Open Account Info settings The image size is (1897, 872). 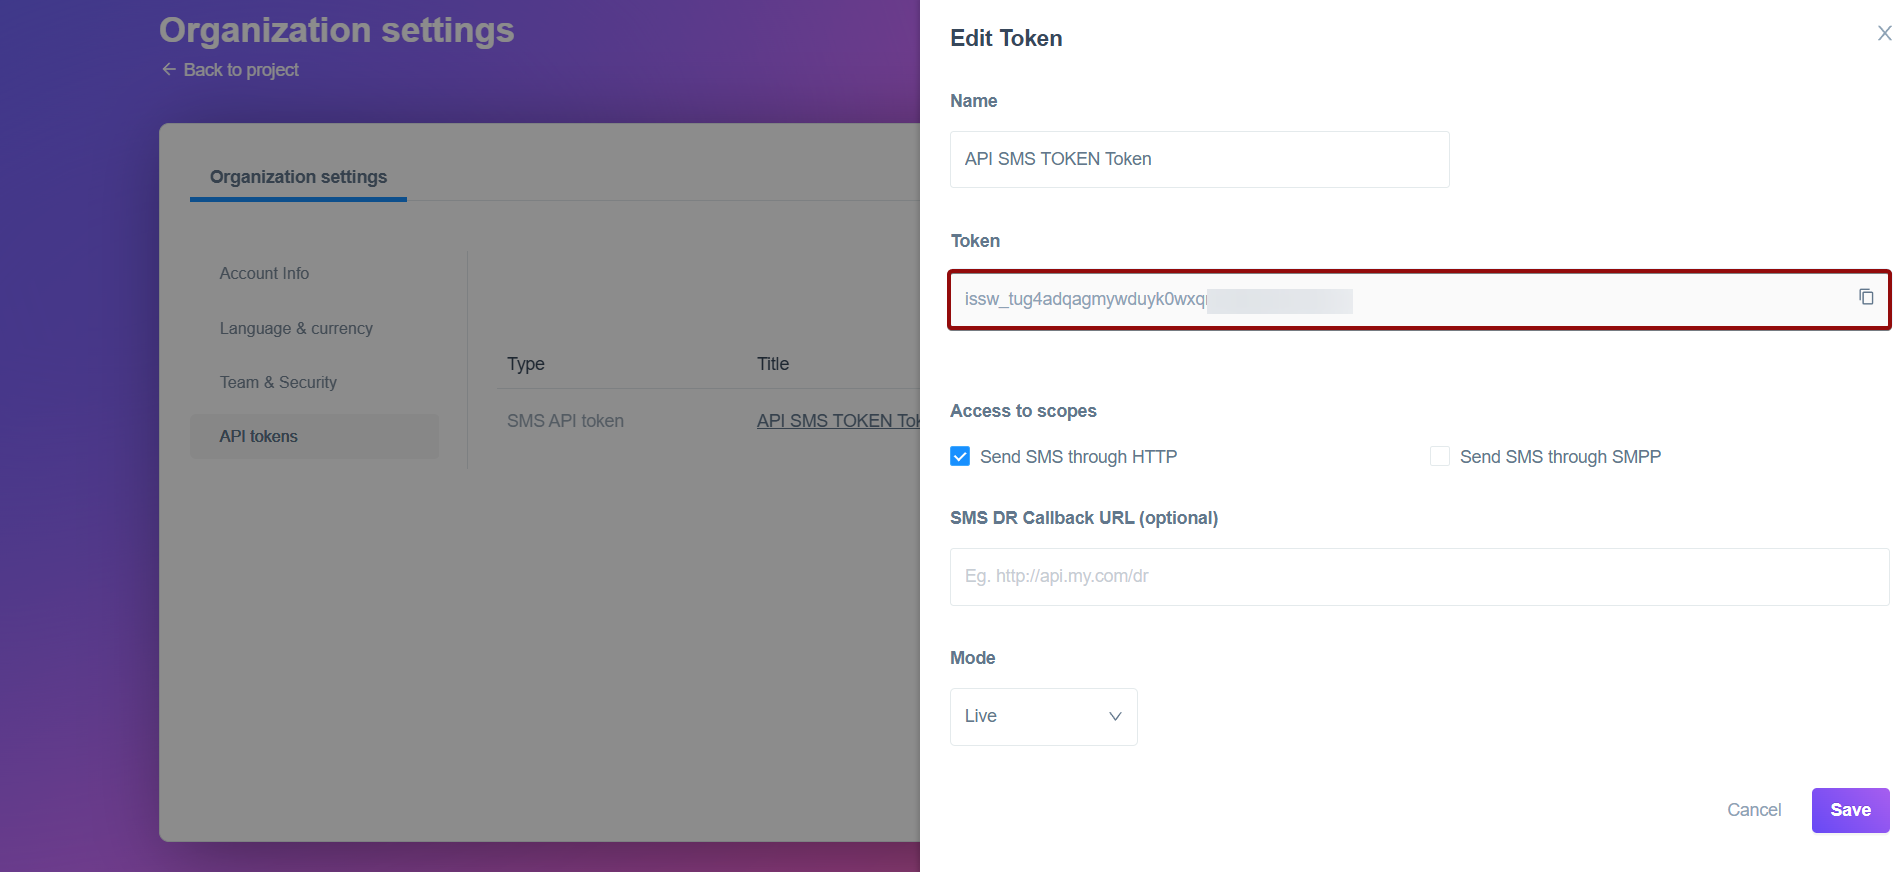pos(264,273)
